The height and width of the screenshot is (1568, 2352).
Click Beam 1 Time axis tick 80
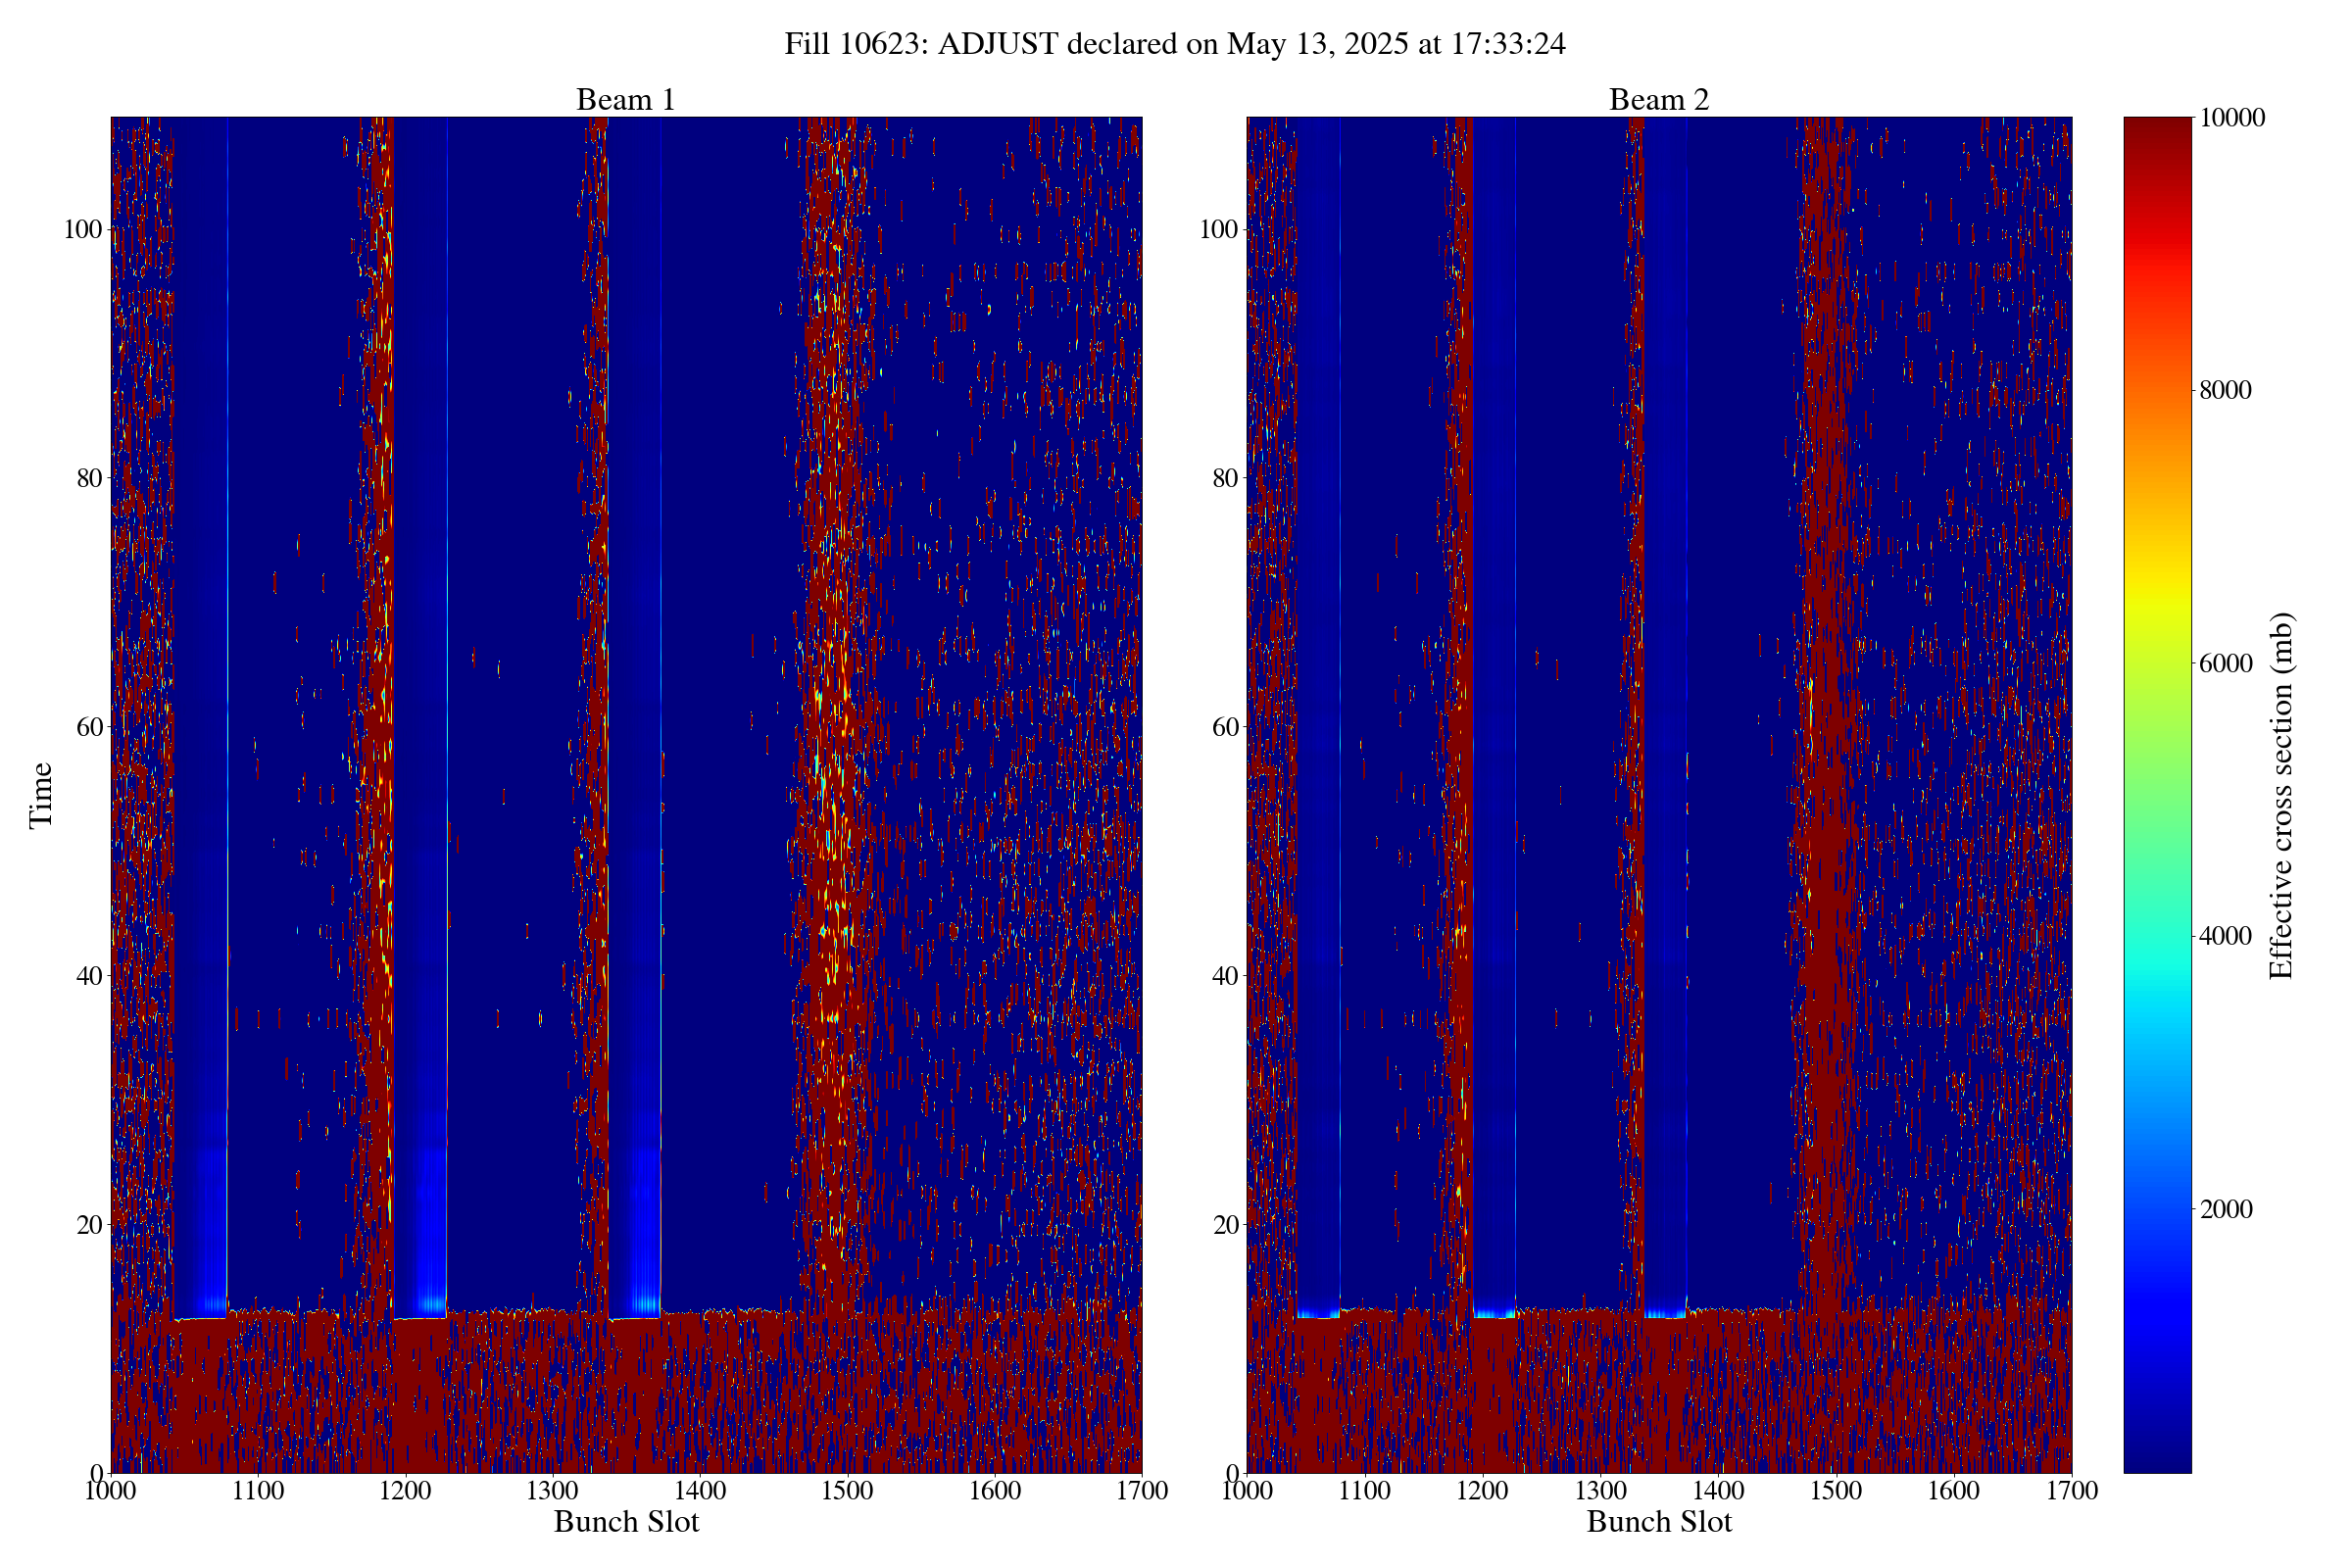pos(90,478)
